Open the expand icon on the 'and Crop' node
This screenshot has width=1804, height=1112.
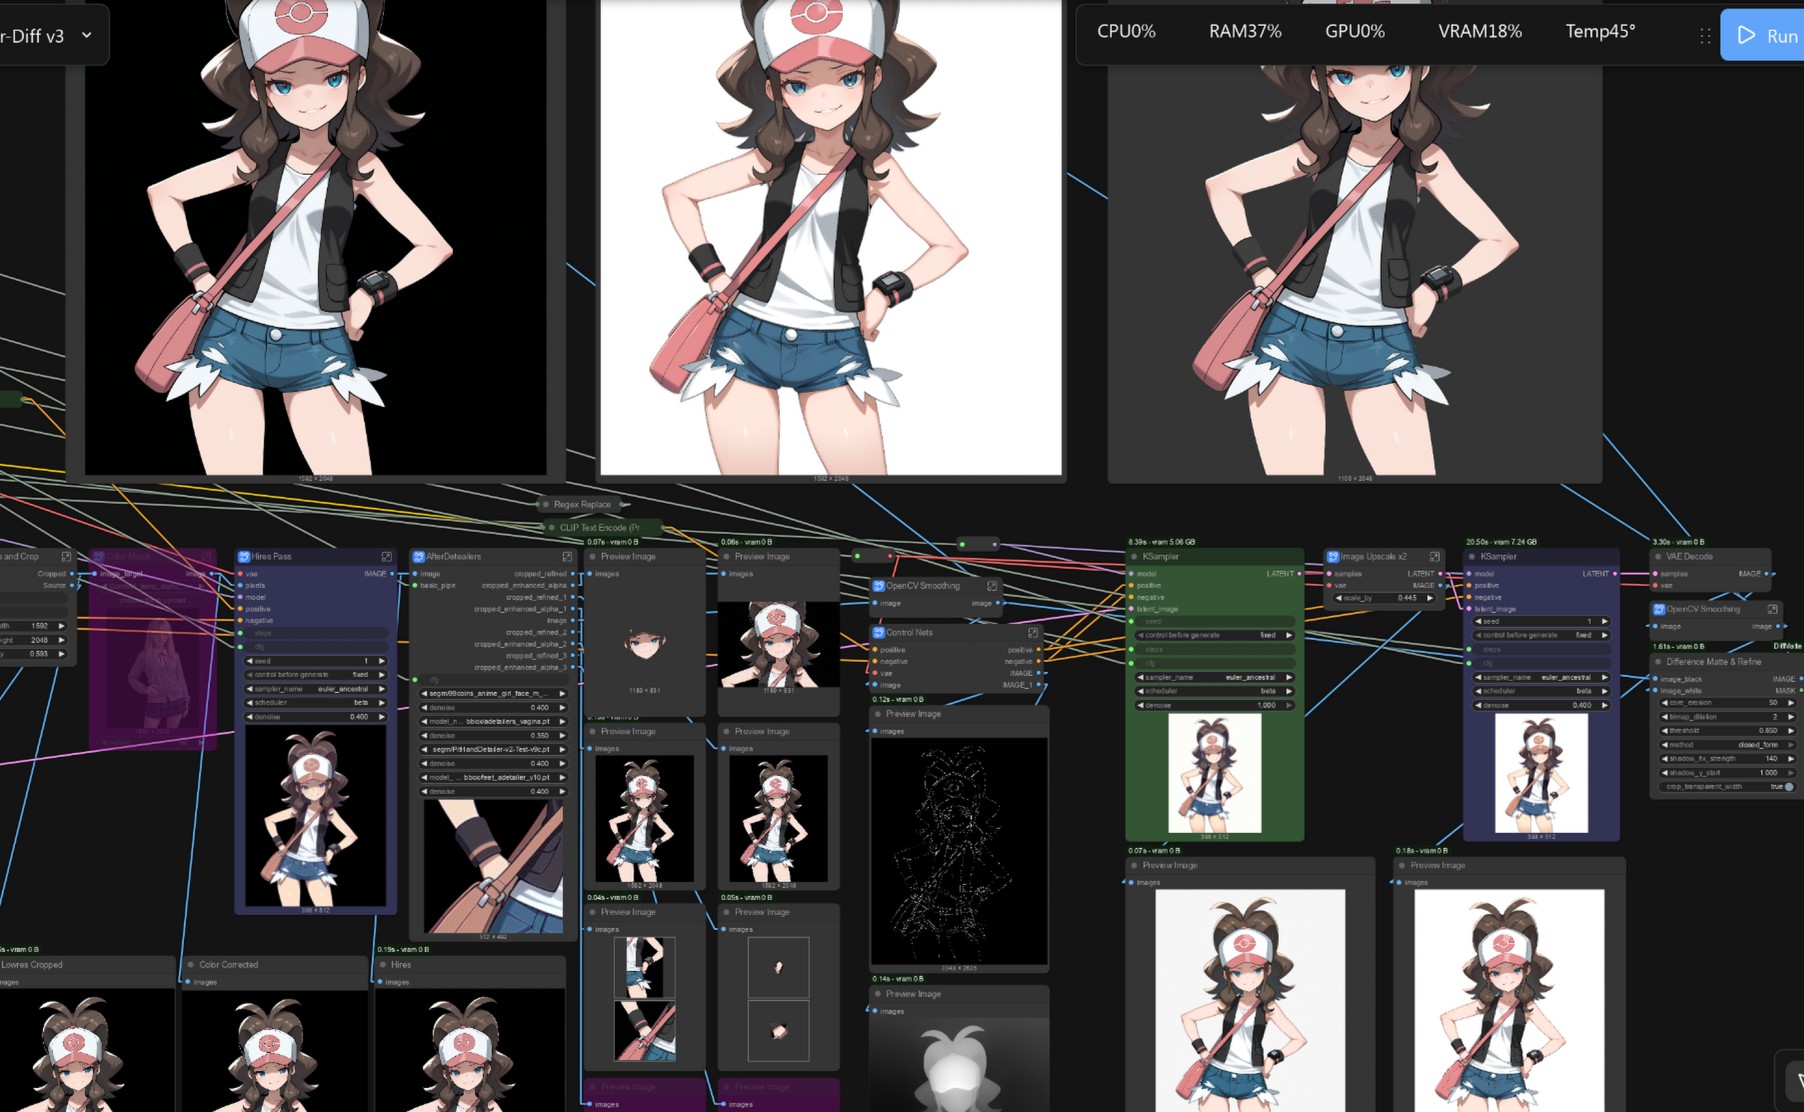point(66,557)
